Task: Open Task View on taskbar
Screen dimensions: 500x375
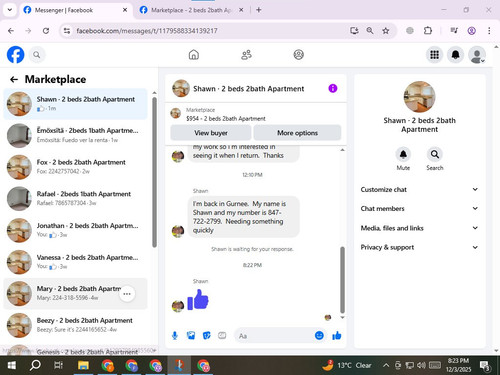Action: 58,365
